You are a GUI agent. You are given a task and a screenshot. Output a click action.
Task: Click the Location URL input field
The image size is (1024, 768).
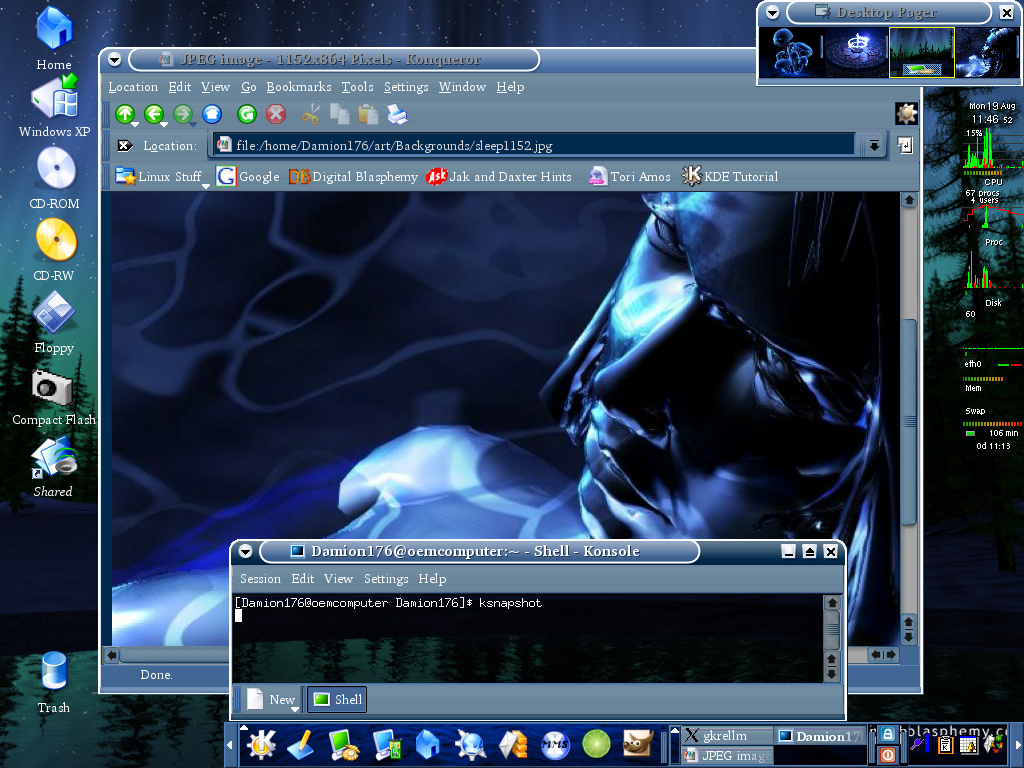pyautogui.click(x=534, y=145)
